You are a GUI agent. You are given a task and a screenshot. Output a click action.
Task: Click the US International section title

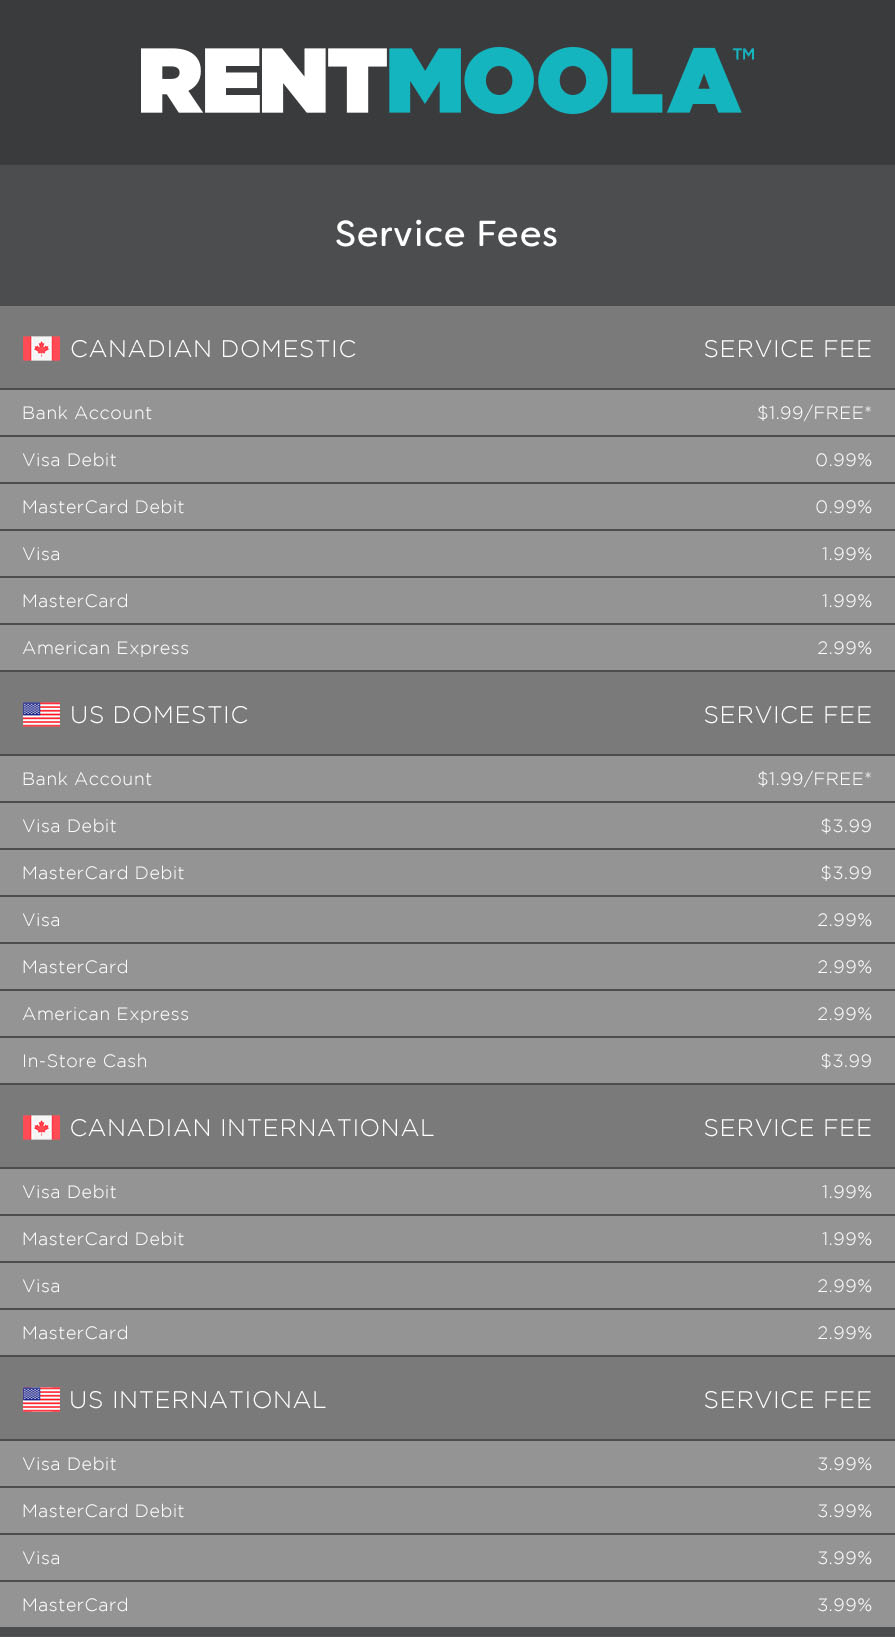point(198,1400)
